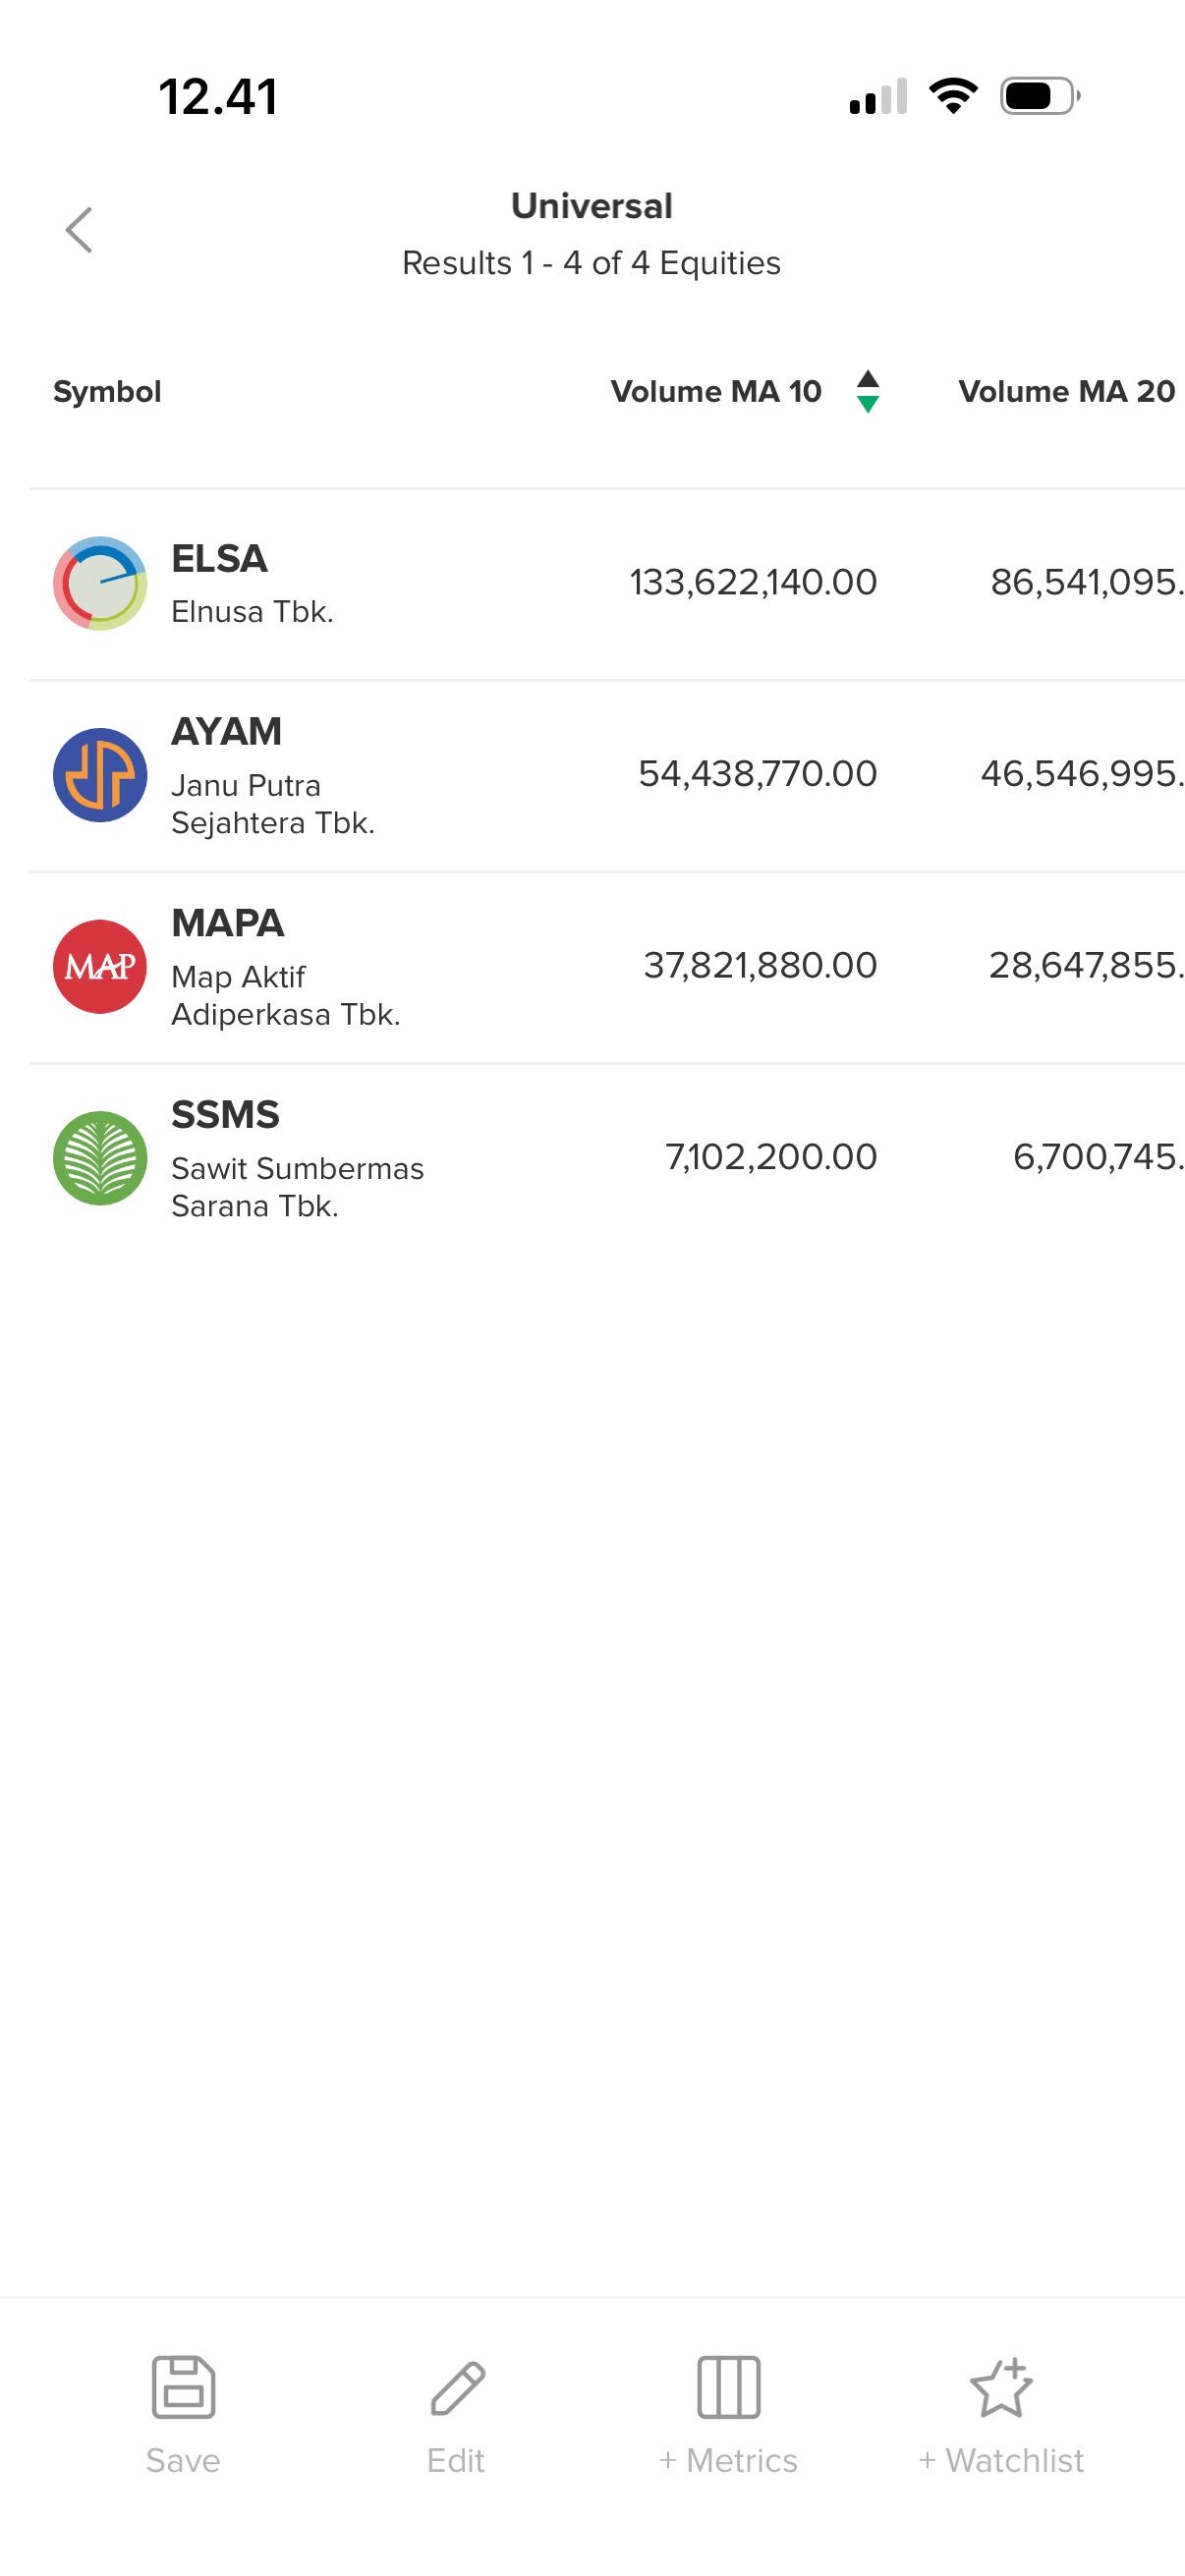Open the Elnusa Tbk. stock row
The image size is (1185, 2576).
tap(252, 611)
